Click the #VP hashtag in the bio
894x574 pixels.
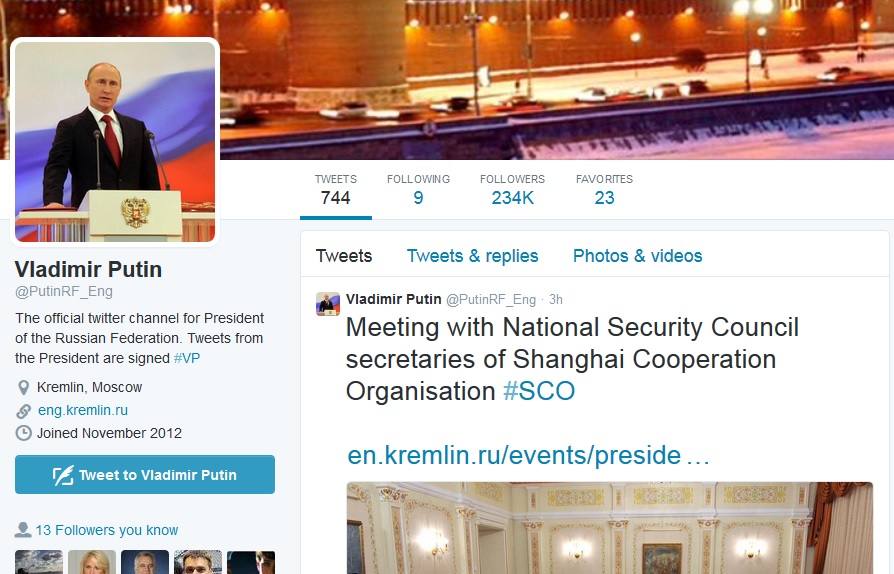coord(187,359)
